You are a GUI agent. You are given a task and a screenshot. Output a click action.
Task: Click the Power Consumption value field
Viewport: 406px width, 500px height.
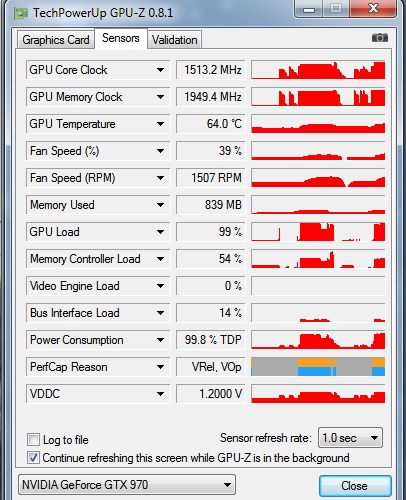point(211,340)
